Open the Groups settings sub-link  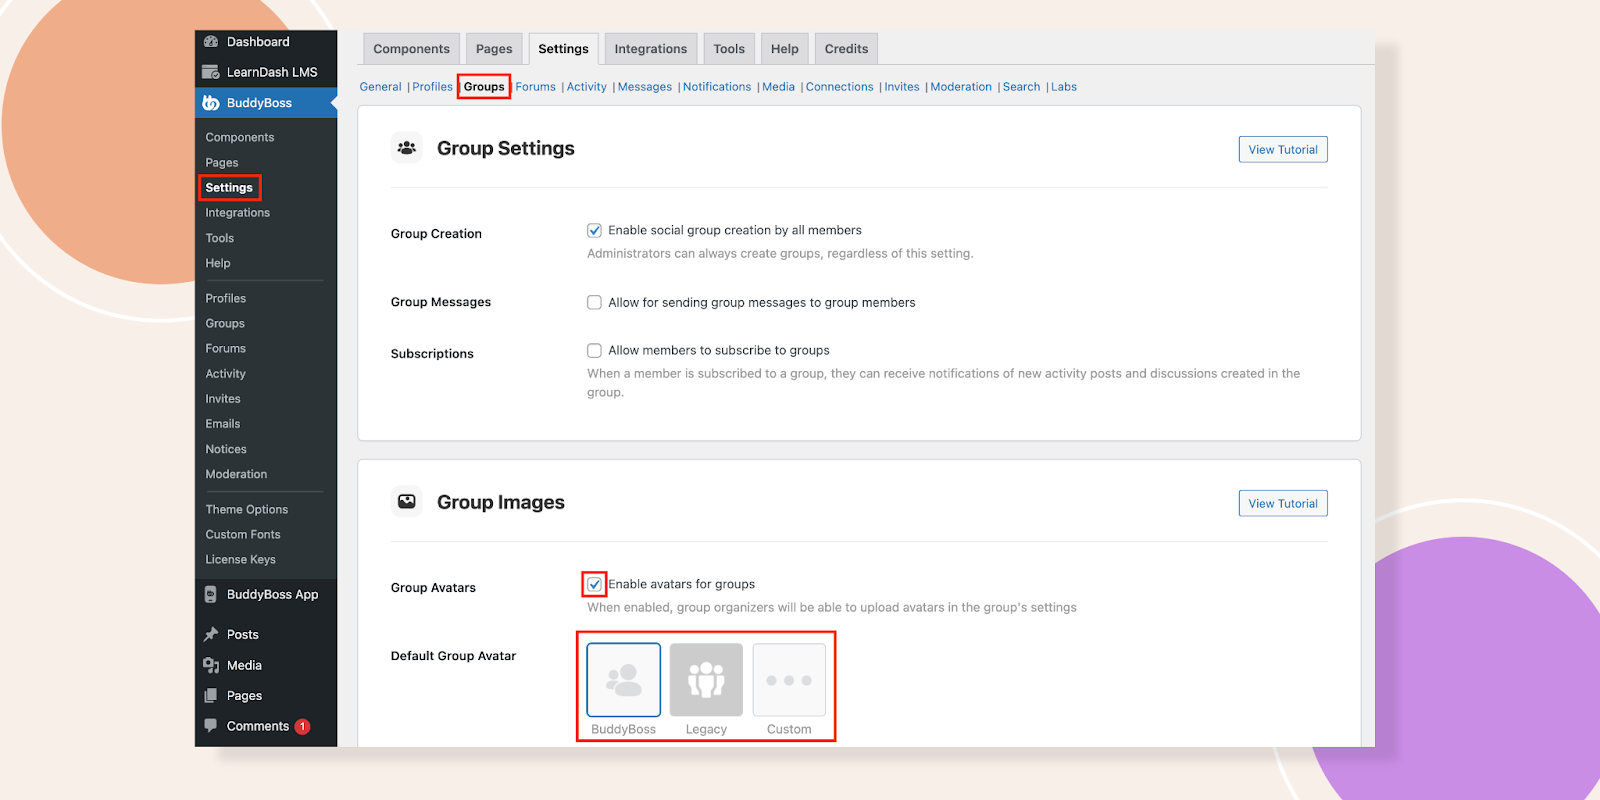pyautogui.click(x=484, y=87)
